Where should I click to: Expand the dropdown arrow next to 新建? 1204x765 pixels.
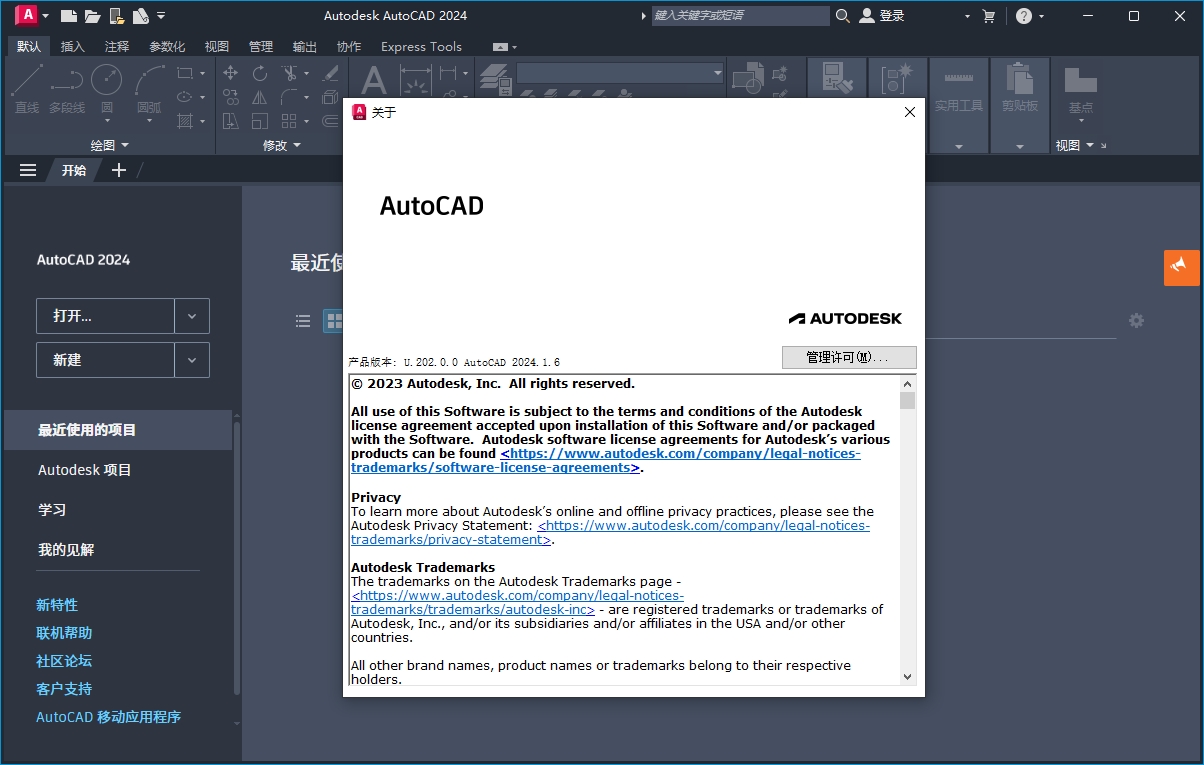click(192, 360)
